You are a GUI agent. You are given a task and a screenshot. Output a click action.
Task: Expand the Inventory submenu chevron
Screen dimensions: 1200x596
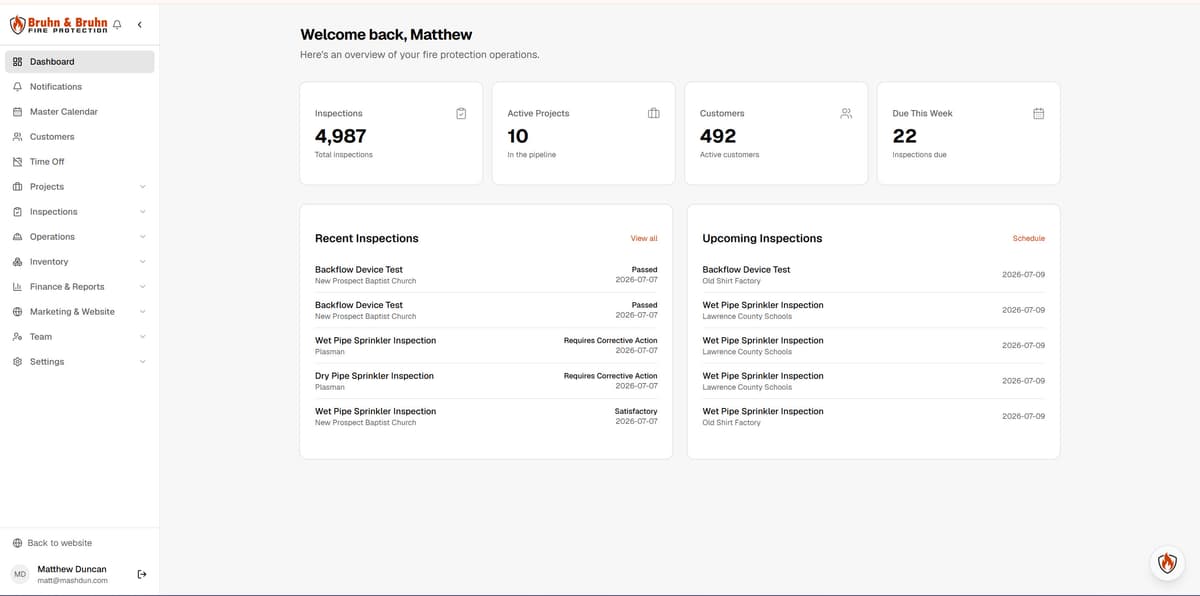142,262
